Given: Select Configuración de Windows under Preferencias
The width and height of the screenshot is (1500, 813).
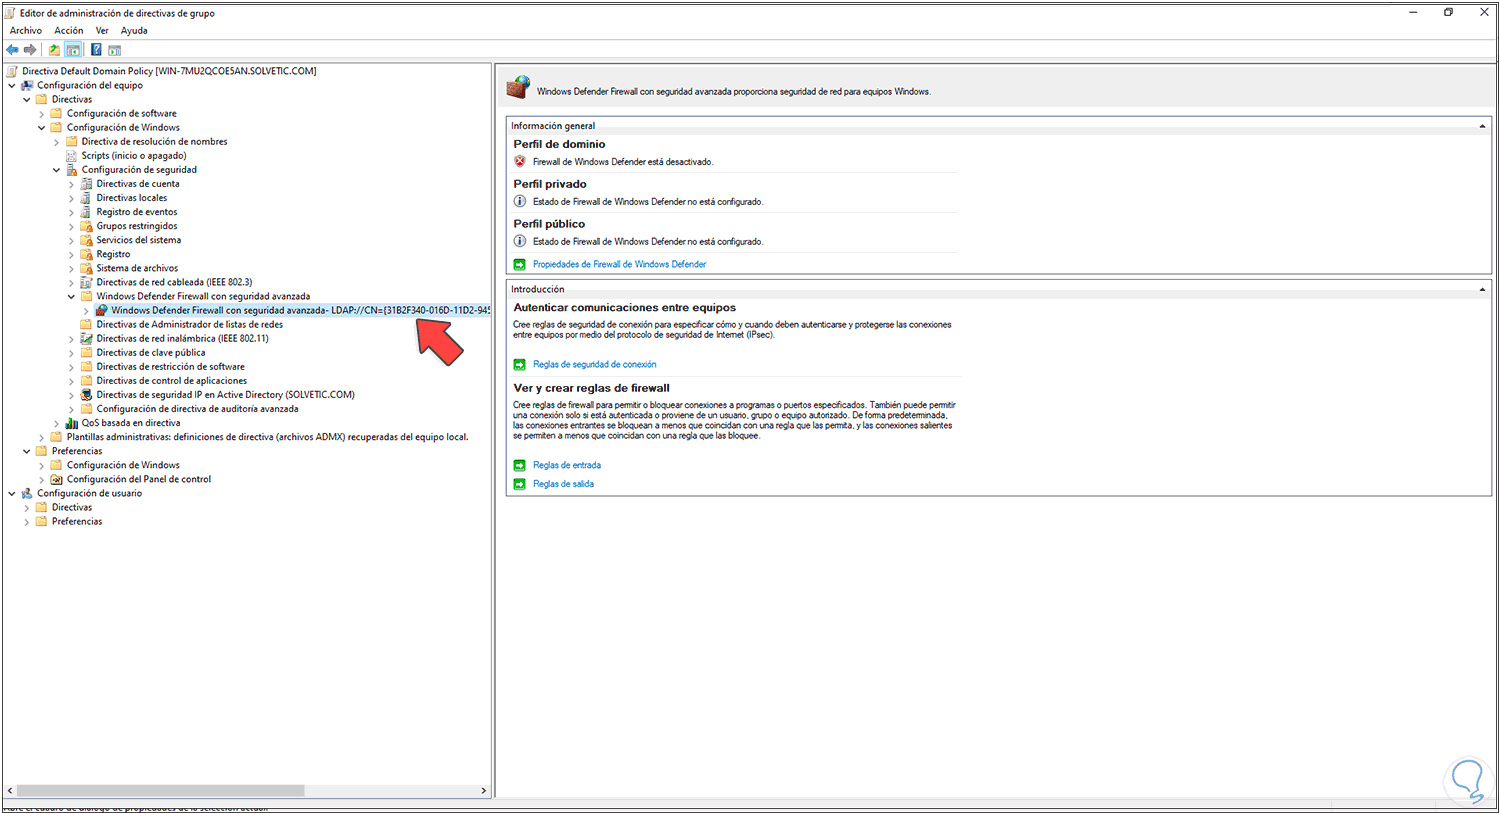Looking at the screenshot, I should coord(123,465).
